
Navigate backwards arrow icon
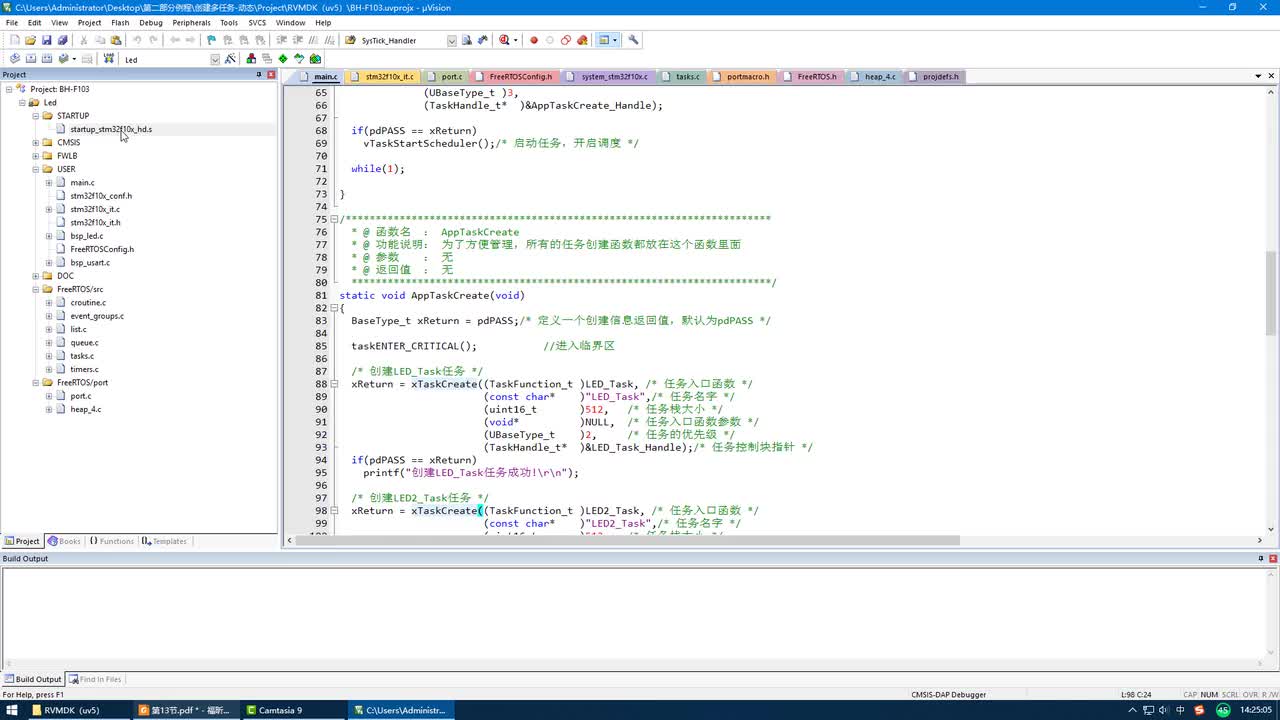pyautogui.click(x=174, y=40)
